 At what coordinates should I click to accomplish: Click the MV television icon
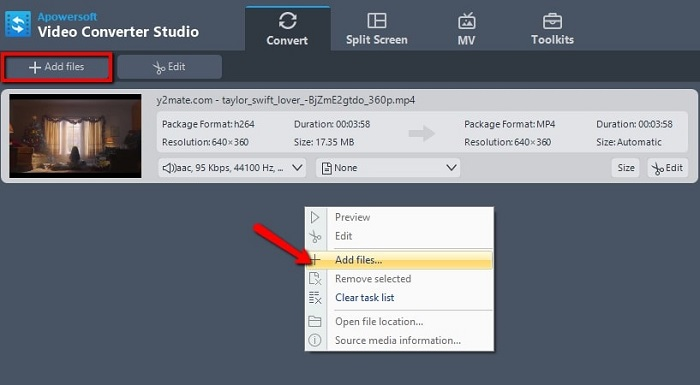[467, 21]
